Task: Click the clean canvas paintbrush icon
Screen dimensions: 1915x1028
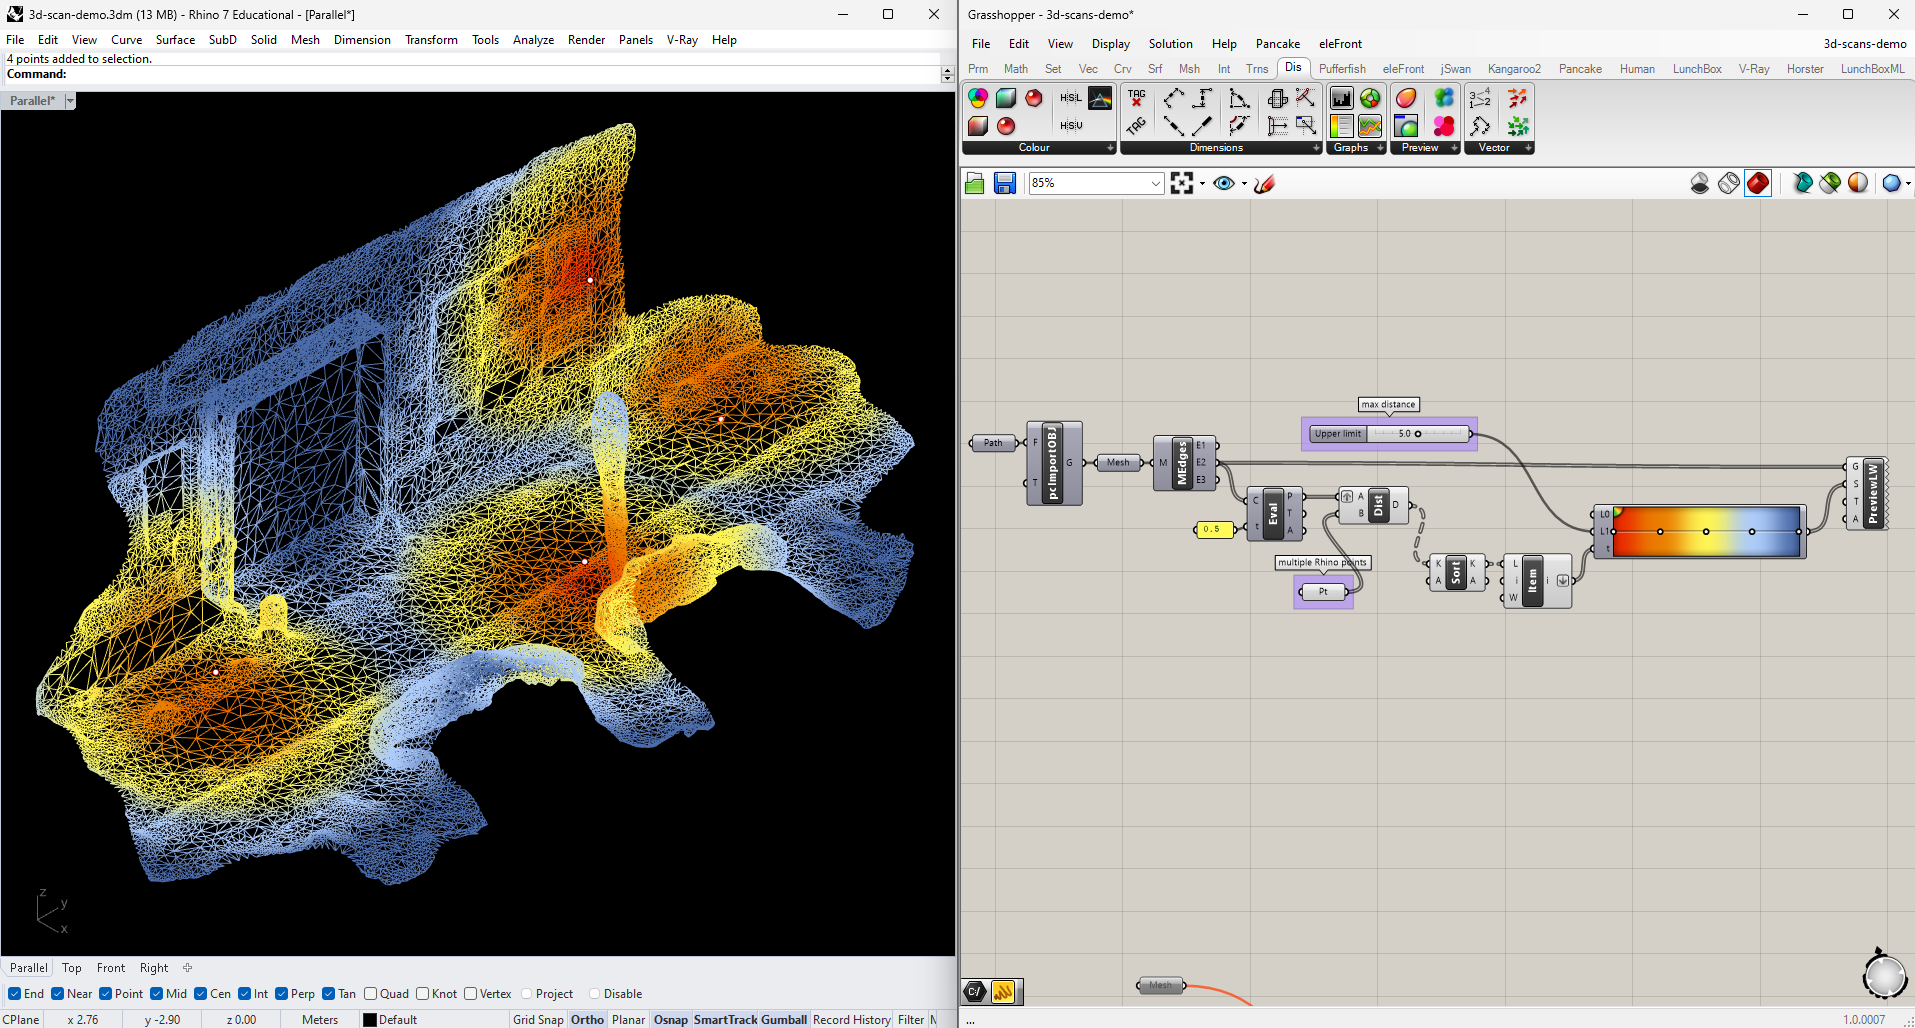Action: point(1264,183)
